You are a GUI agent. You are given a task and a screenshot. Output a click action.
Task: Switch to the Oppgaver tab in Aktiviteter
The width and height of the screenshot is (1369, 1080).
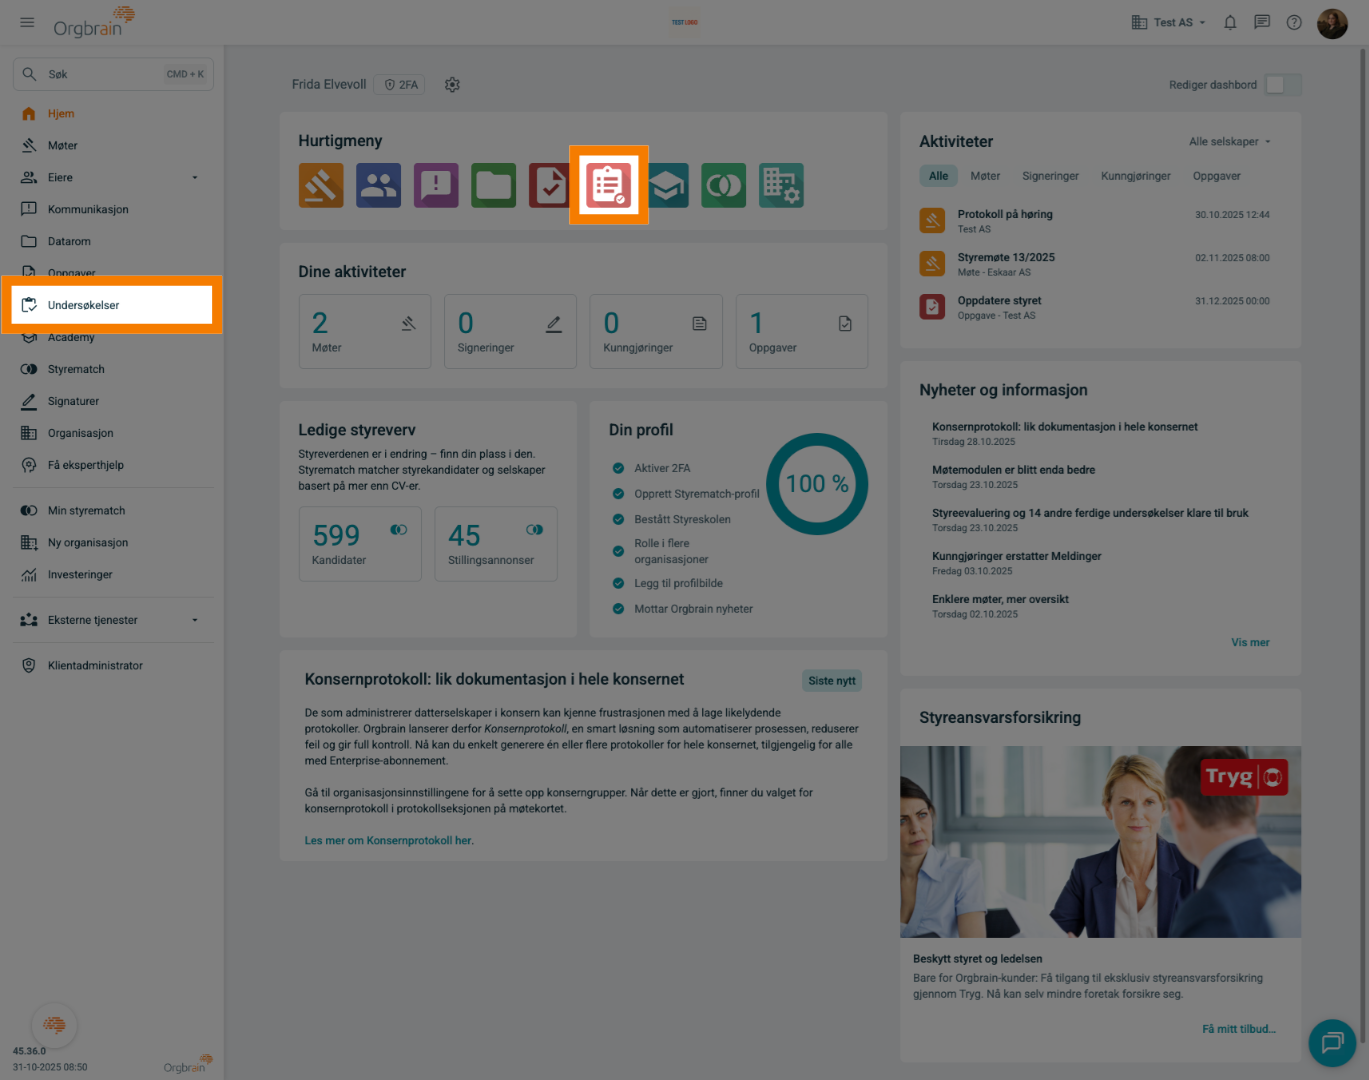pyautogui.click(x=1216, y=176)
